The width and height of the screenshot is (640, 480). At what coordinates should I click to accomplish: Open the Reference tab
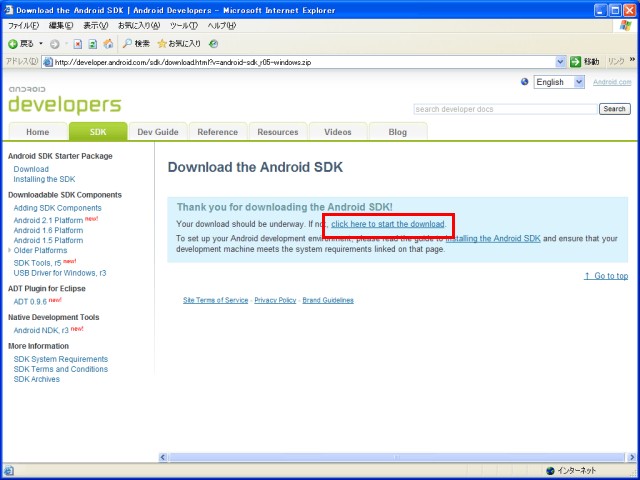click(x=218, y=132)
